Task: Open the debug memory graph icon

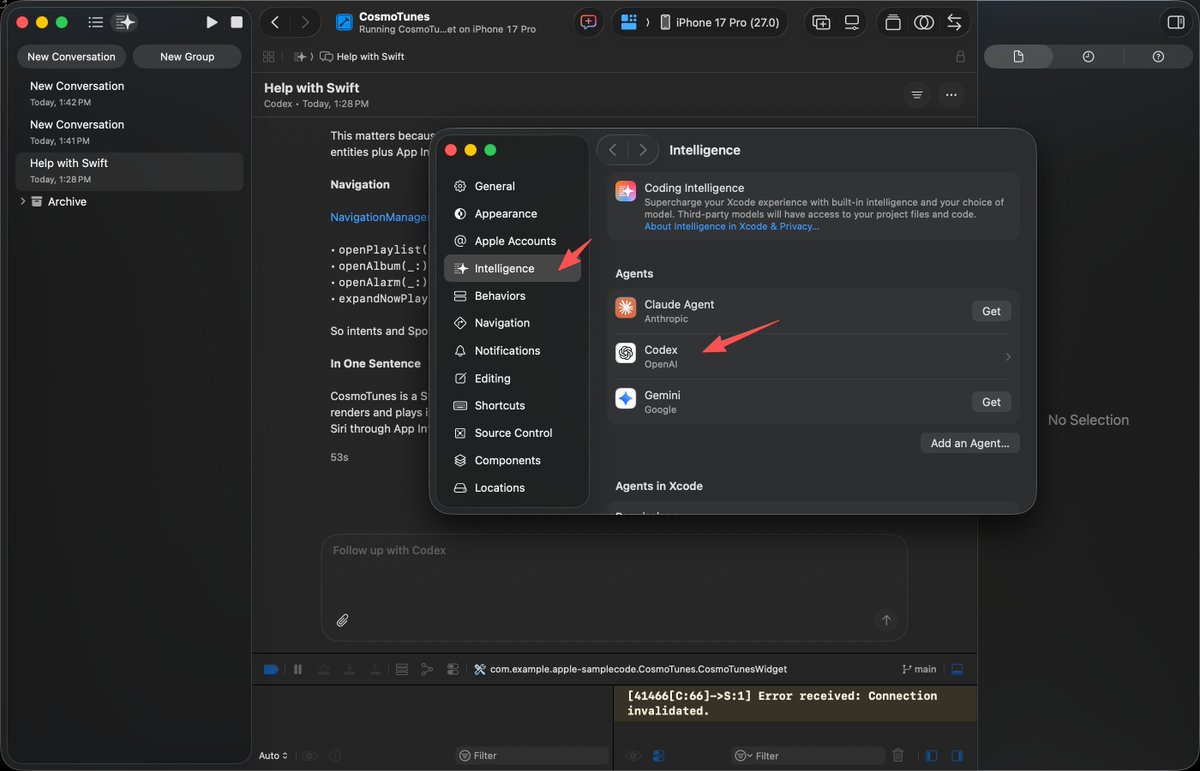Action: 427,669
